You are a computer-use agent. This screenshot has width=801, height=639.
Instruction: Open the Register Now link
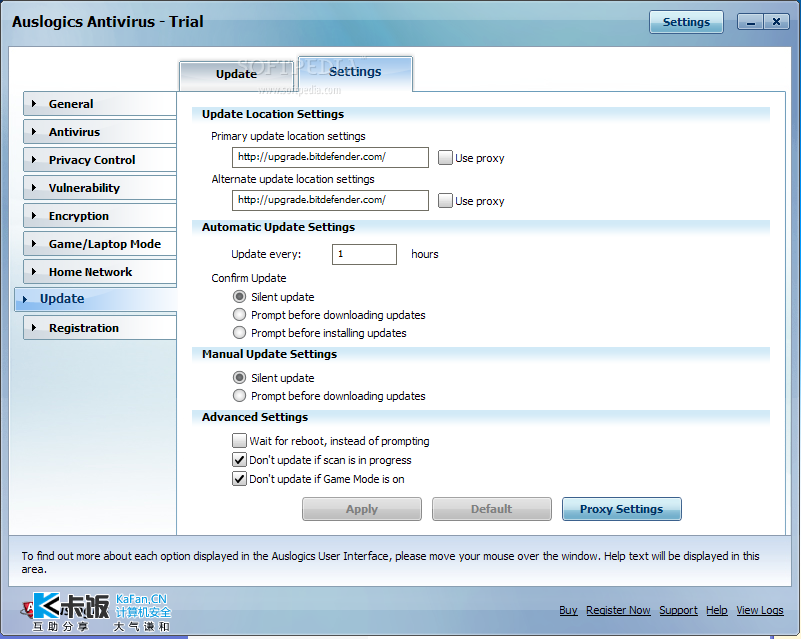(618, 610)
